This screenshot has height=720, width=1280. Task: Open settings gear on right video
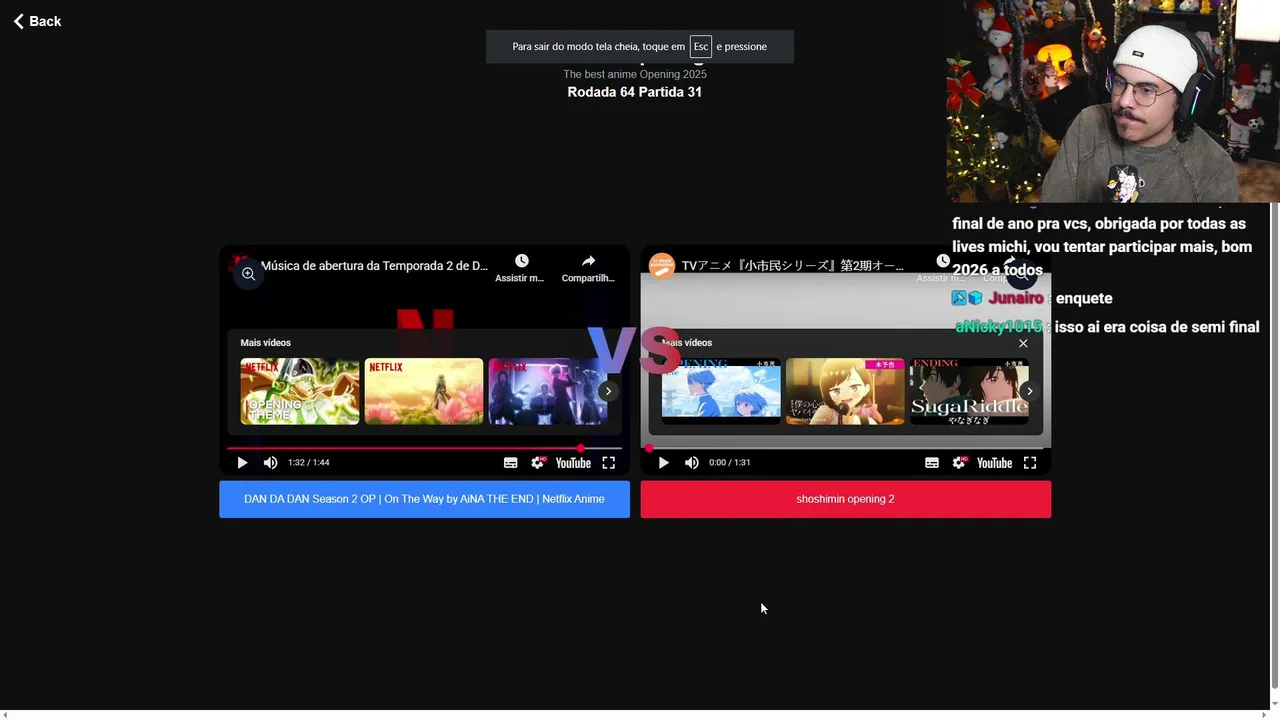[x=959, y=463]
